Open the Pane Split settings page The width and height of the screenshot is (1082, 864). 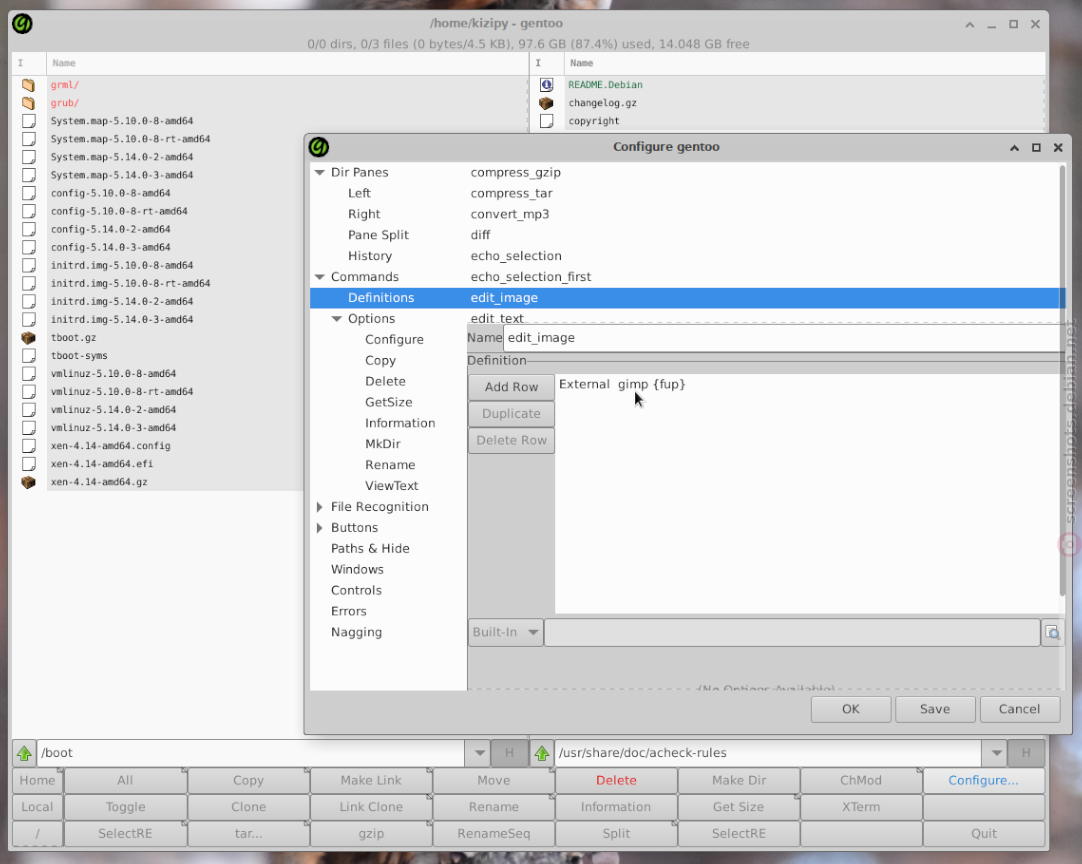(x=378, y=235)
